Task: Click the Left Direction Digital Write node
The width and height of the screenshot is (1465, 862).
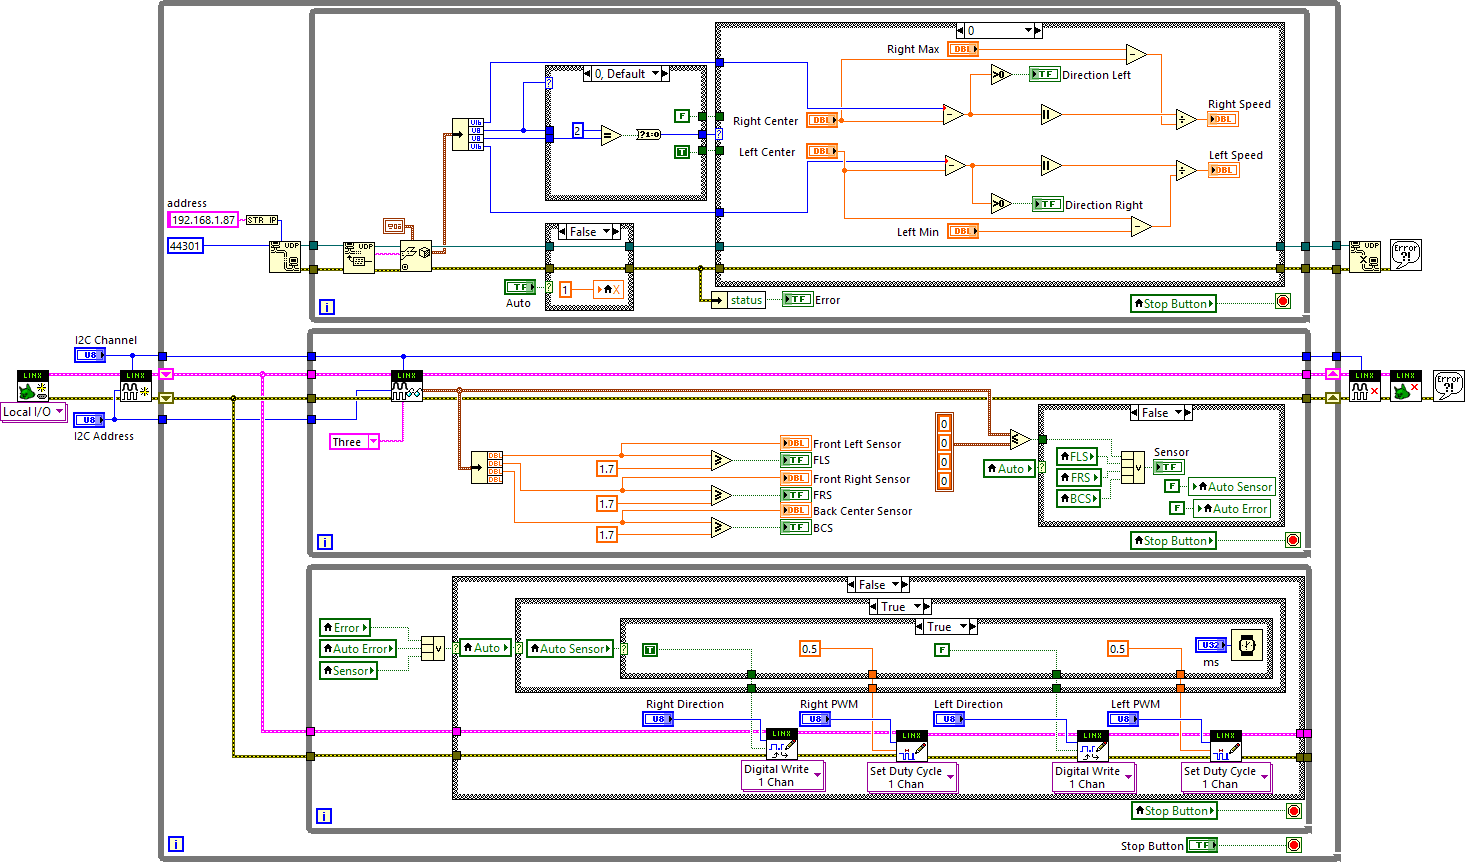Action: click(1092, 746)
